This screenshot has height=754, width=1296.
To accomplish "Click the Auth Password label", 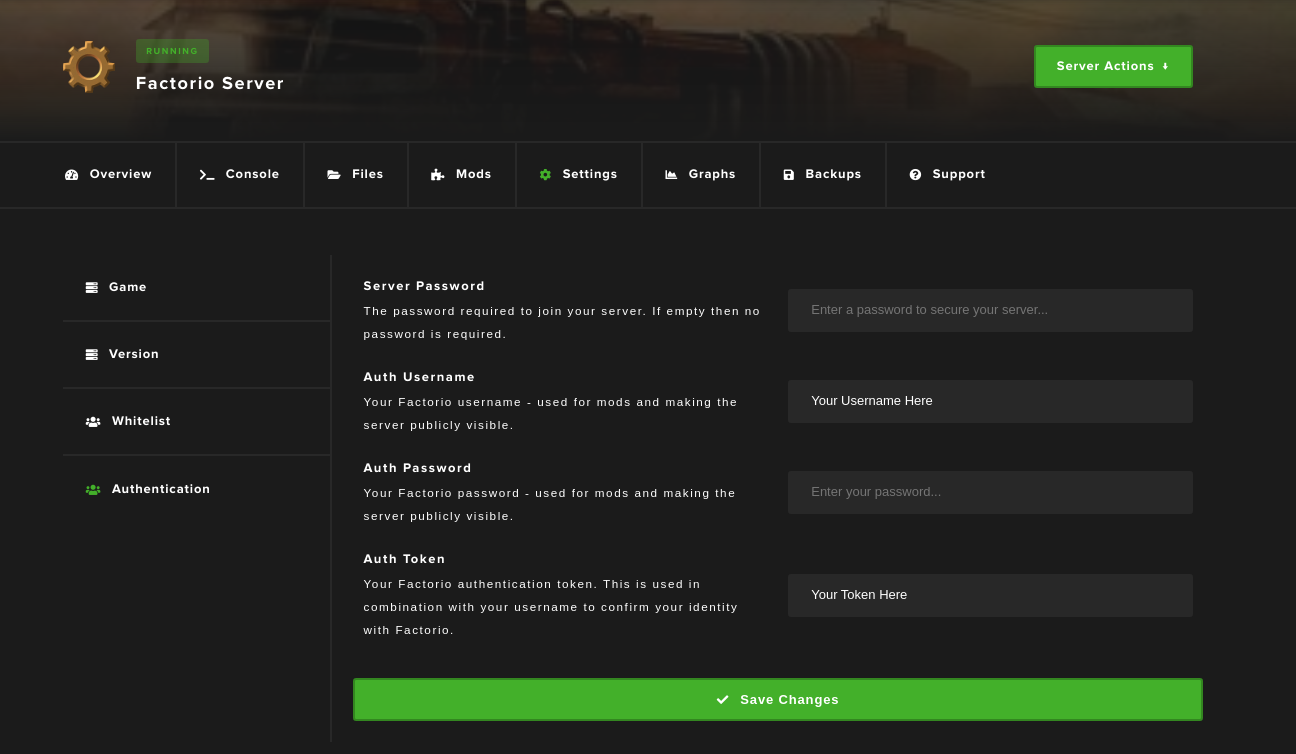I will pos(417,468).
